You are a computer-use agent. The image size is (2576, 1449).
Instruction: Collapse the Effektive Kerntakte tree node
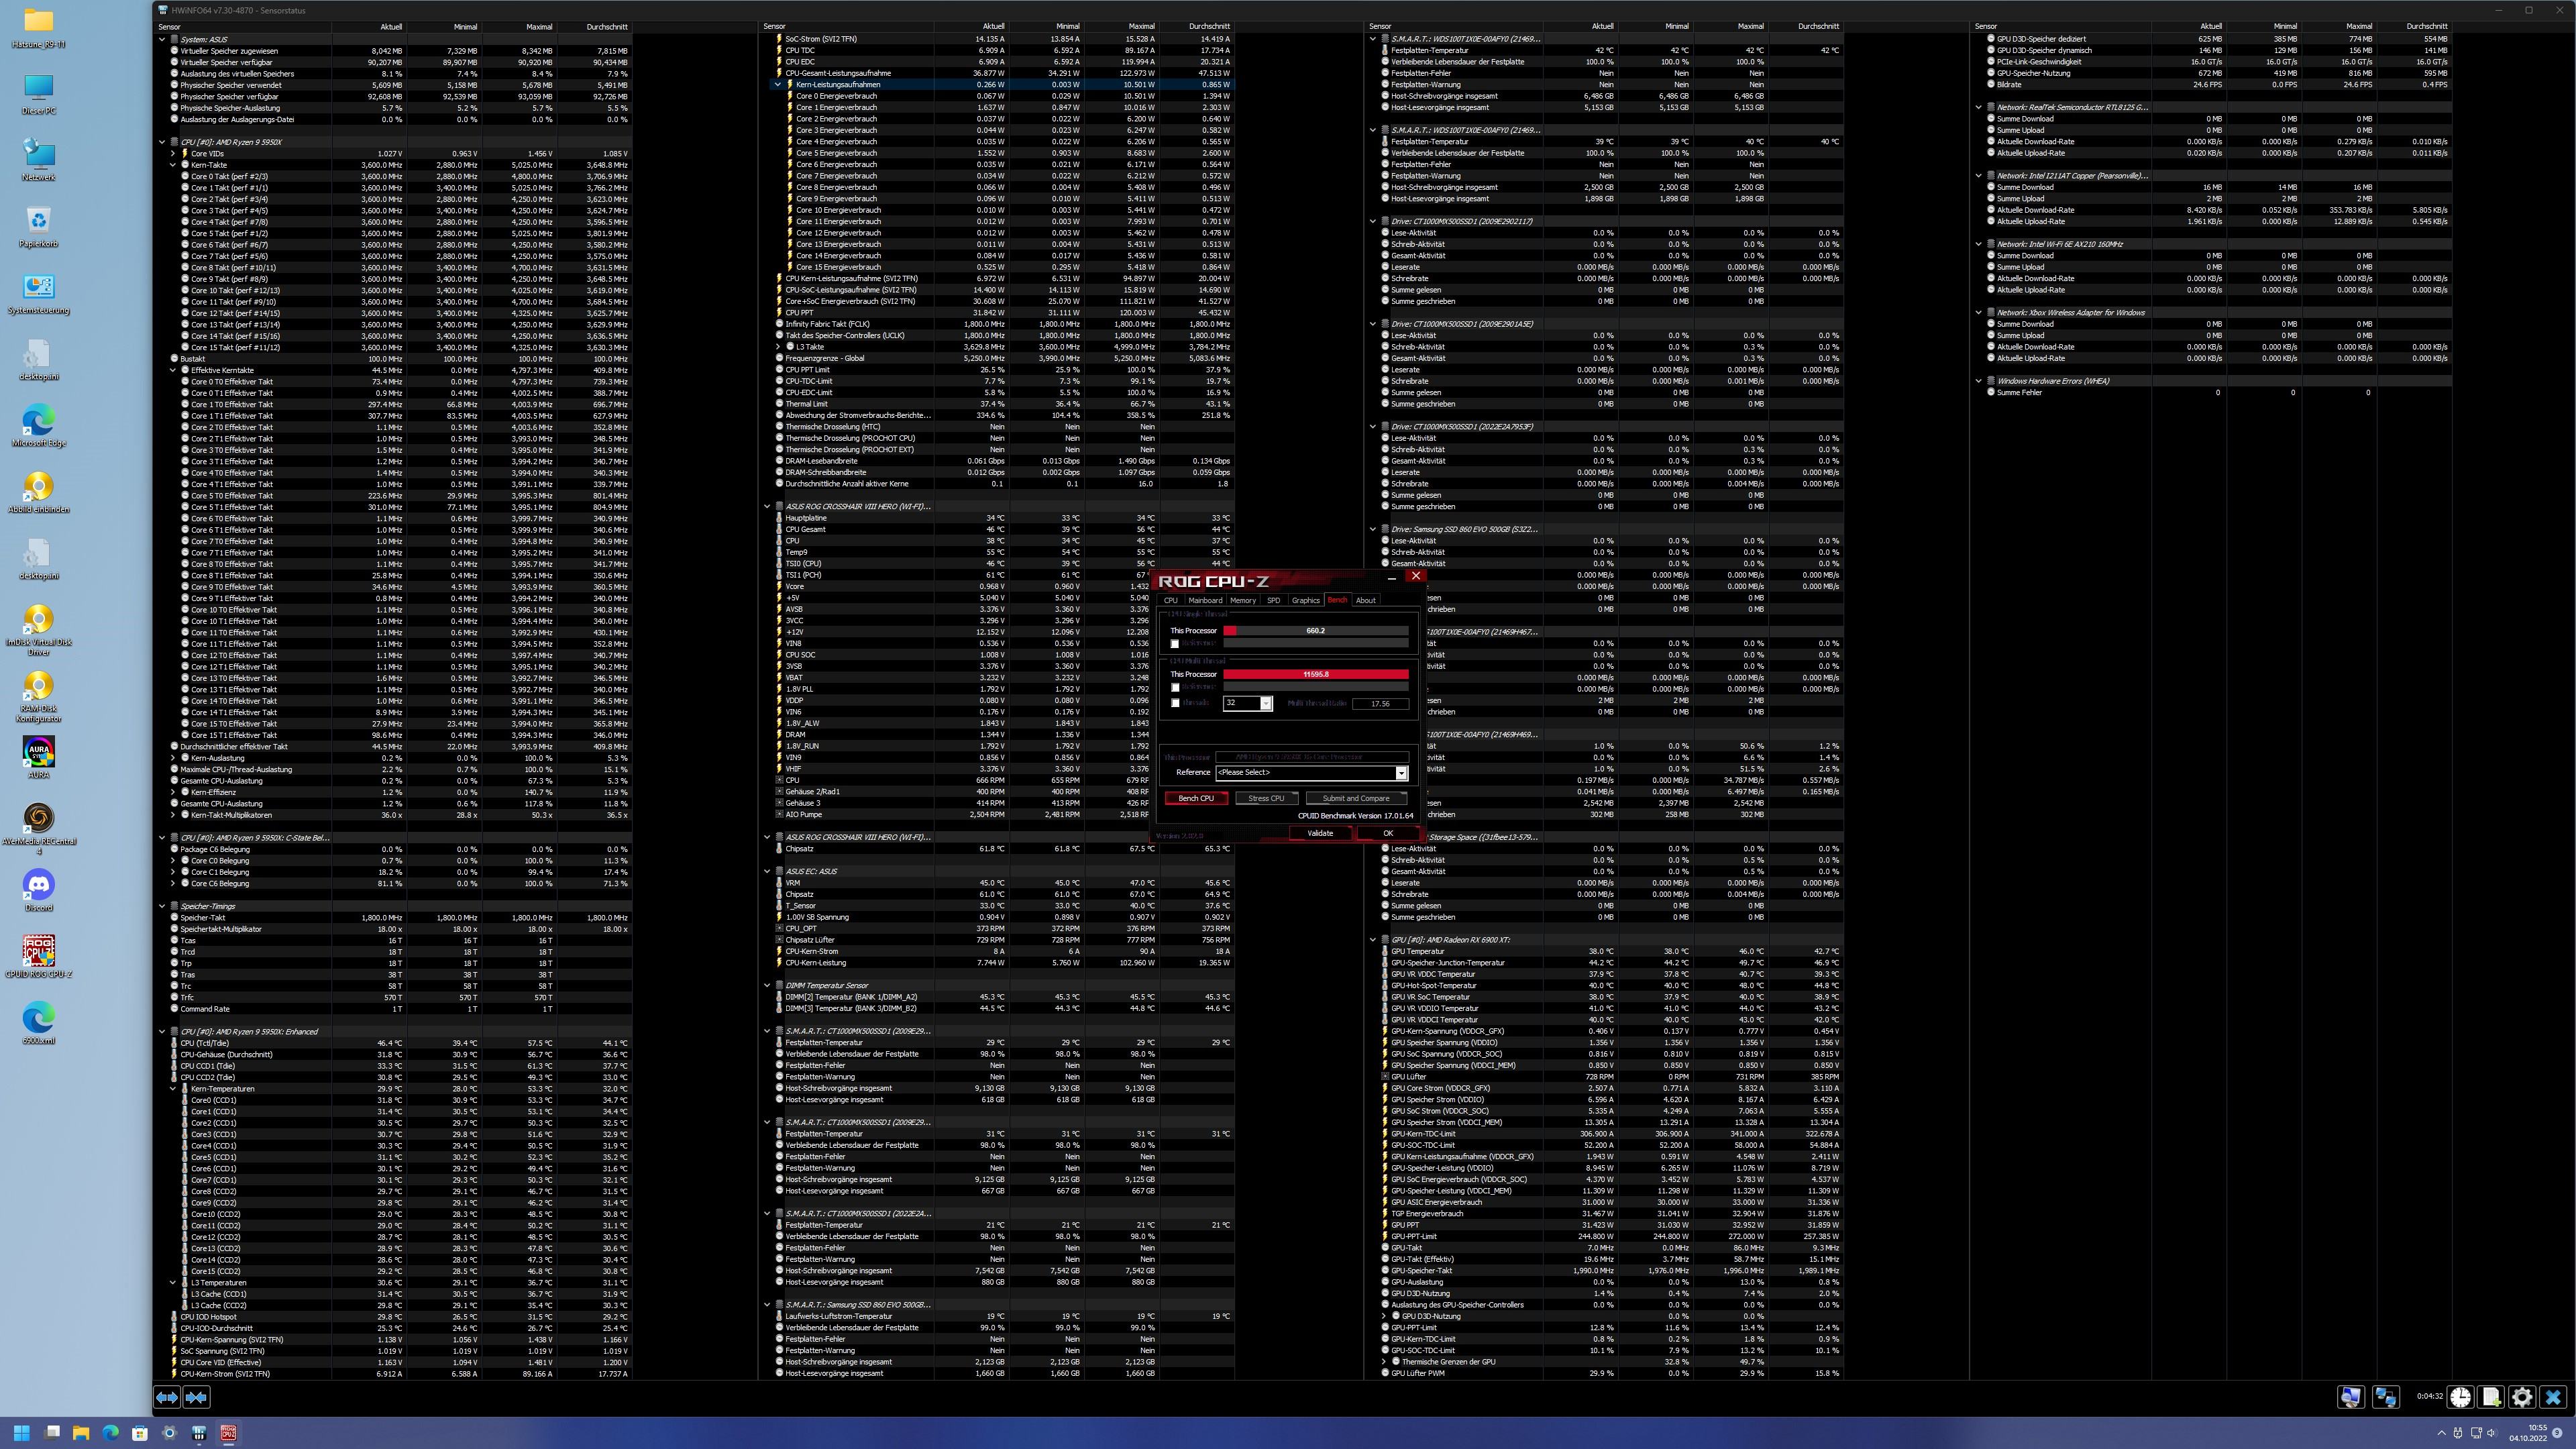pos(173,370)
